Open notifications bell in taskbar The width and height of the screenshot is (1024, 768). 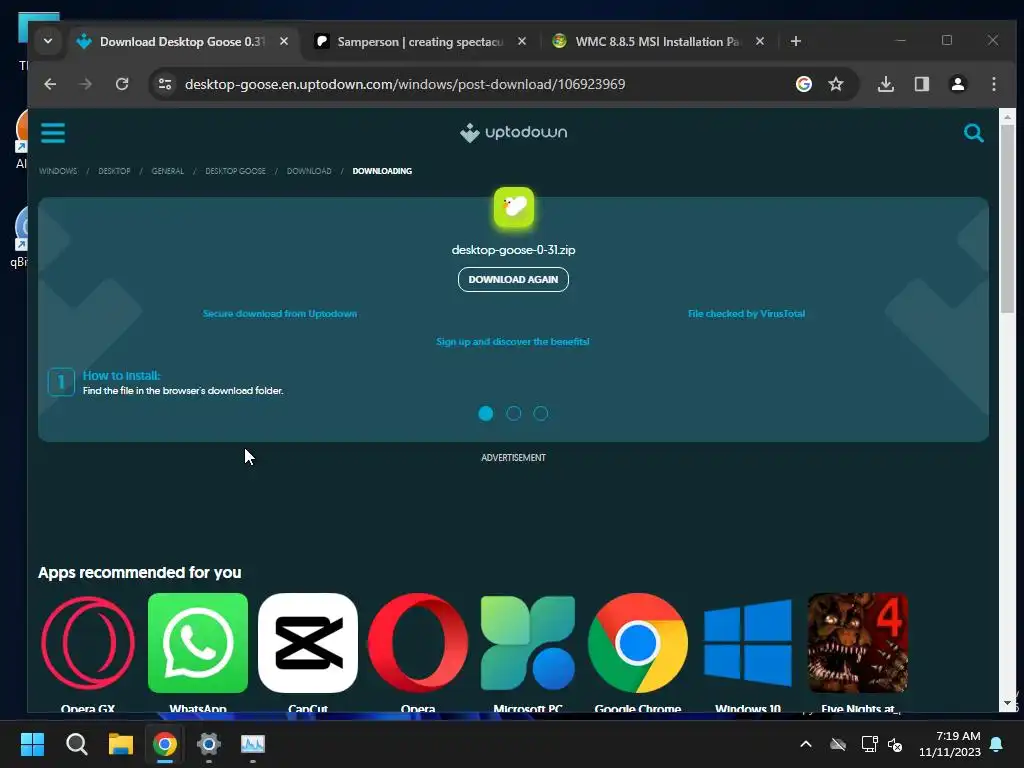(997, 744)
